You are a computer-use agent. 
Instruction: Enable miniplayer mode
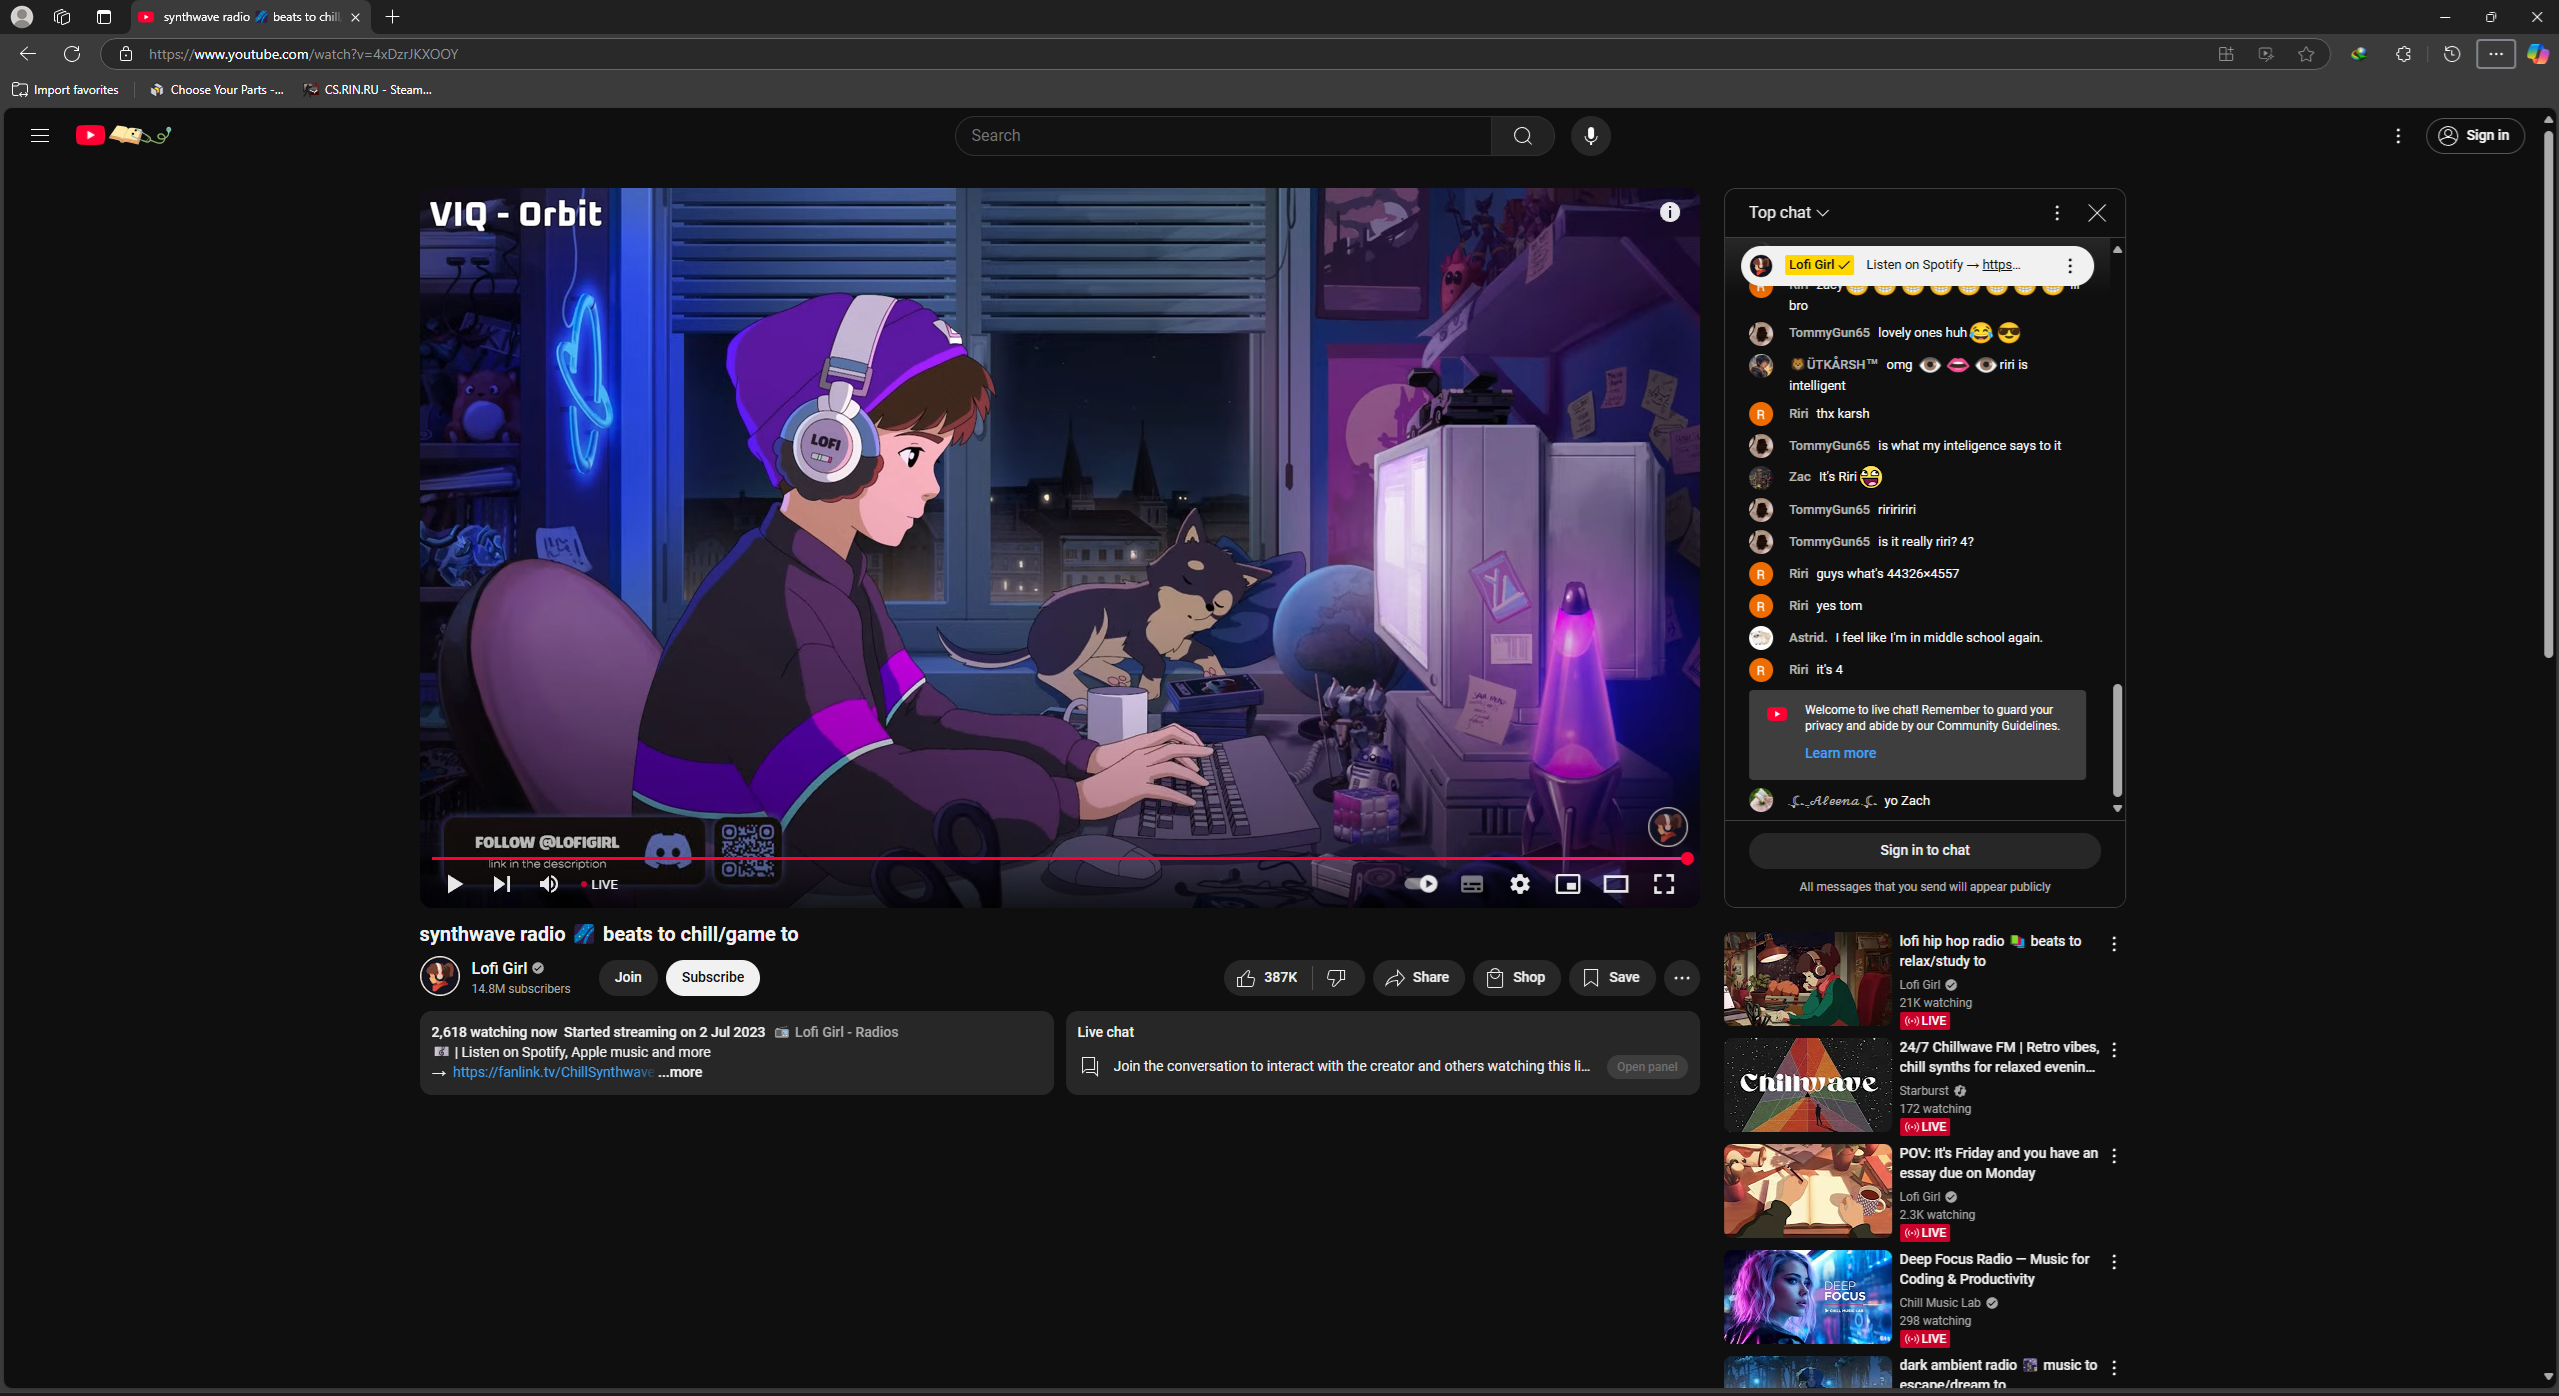point(1567,884)
